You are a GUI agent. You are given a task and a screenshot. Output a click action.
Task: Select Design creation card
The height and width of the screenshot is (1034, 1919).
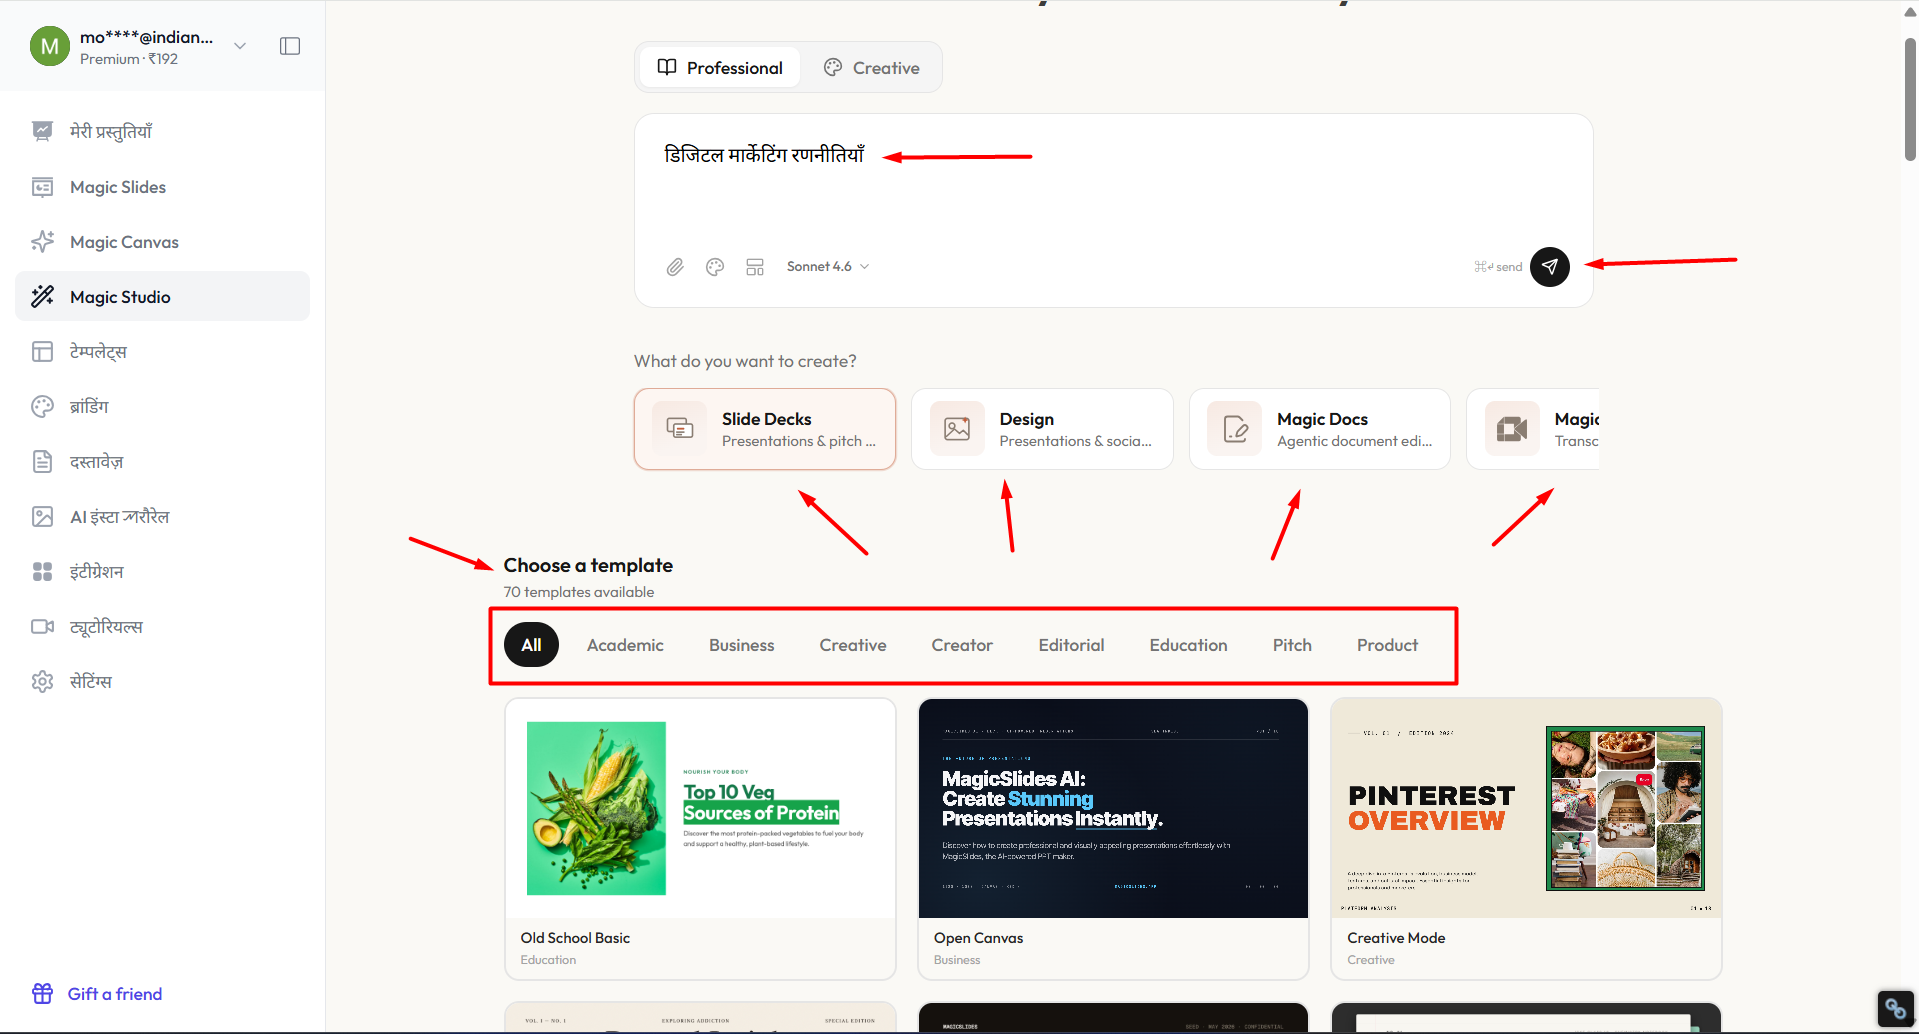[x=1042, y=429]
